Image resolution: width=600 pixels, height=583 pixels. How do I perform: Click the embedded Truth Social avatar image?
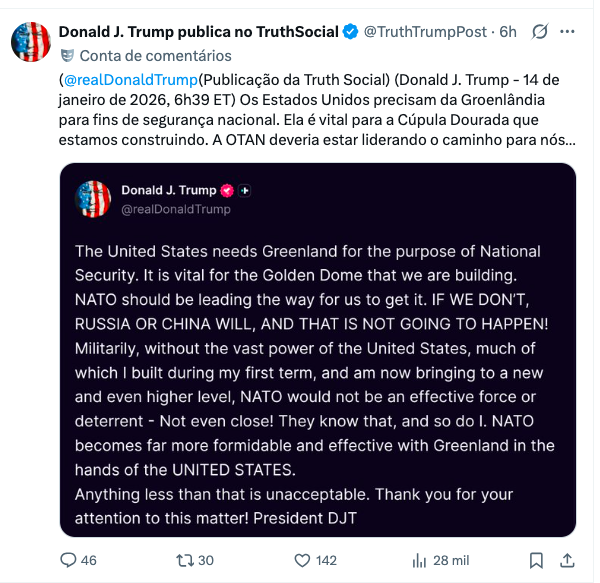point(93,199)
